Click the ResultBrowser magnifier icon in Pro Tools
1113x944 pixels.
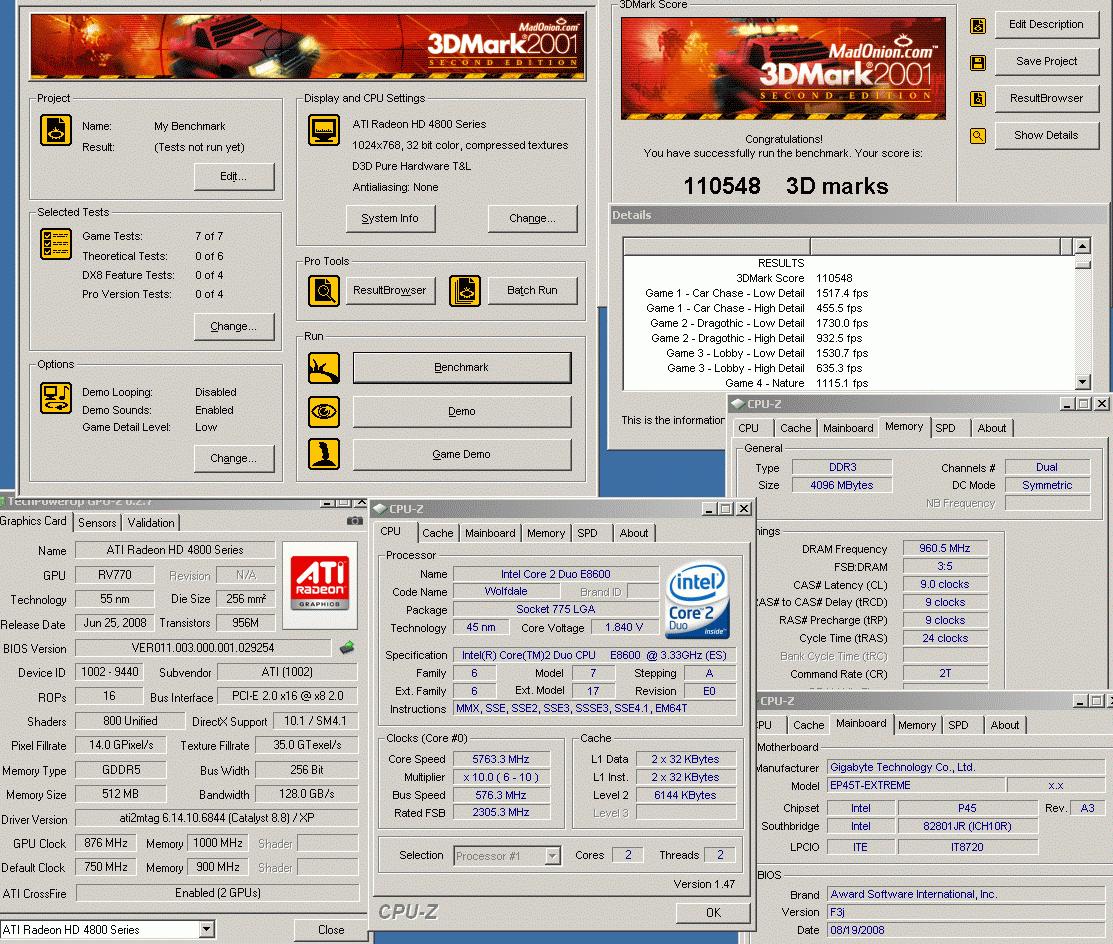point(324,291)
